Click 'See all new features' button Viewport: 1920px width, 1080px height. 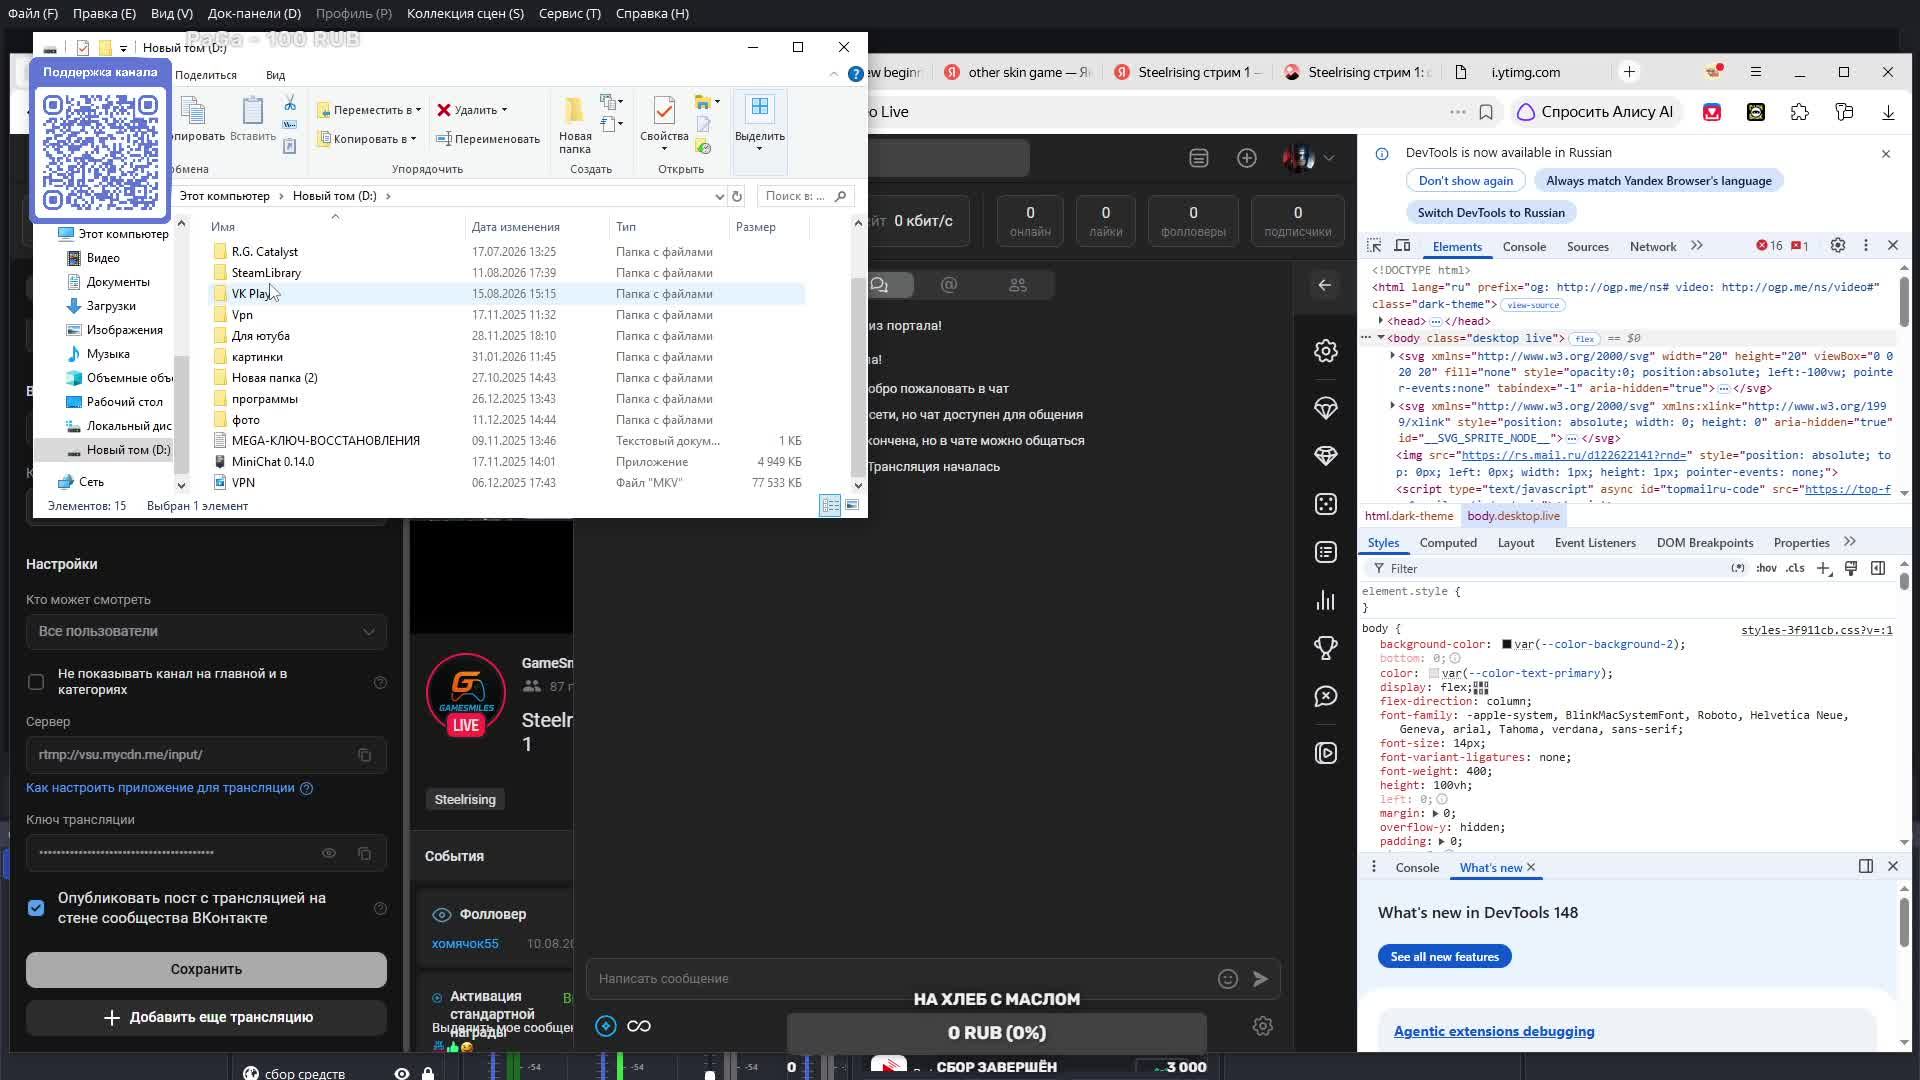point(1445,957)
